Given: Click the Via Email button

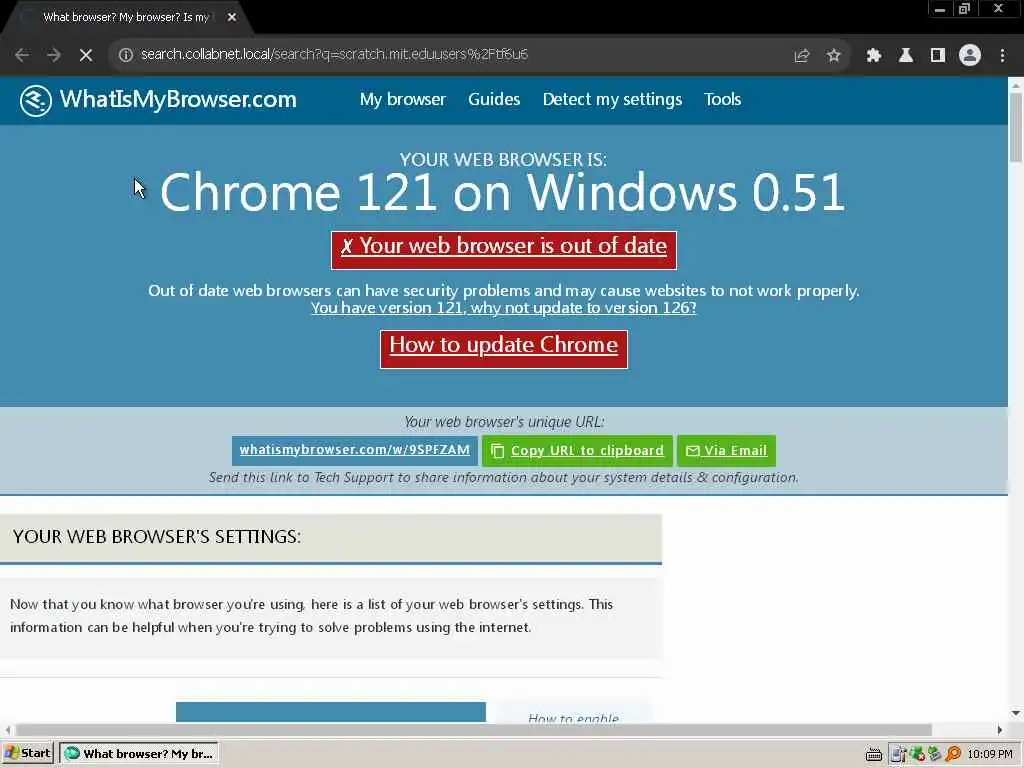Looking at the screenshot, I should point(726,451).
